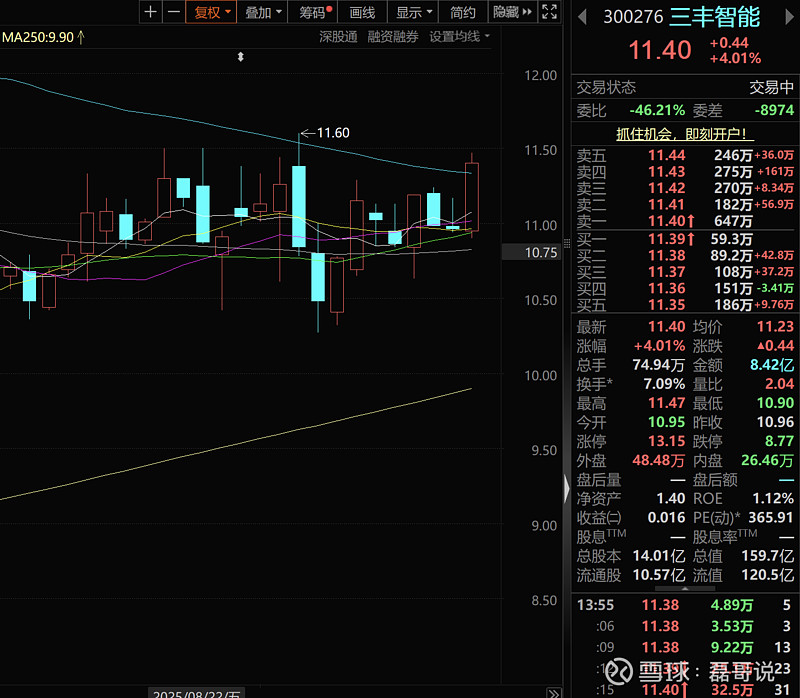800x698 pixels.
Task: Click the current price 11.40 header
Action: click(660, 50)
